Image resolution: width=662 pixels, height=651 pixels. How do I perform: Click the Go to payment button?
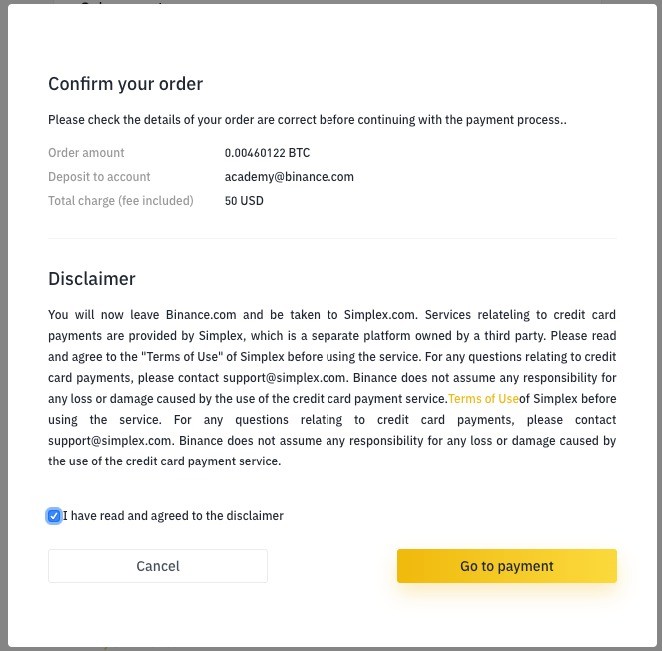coord(506,566)
